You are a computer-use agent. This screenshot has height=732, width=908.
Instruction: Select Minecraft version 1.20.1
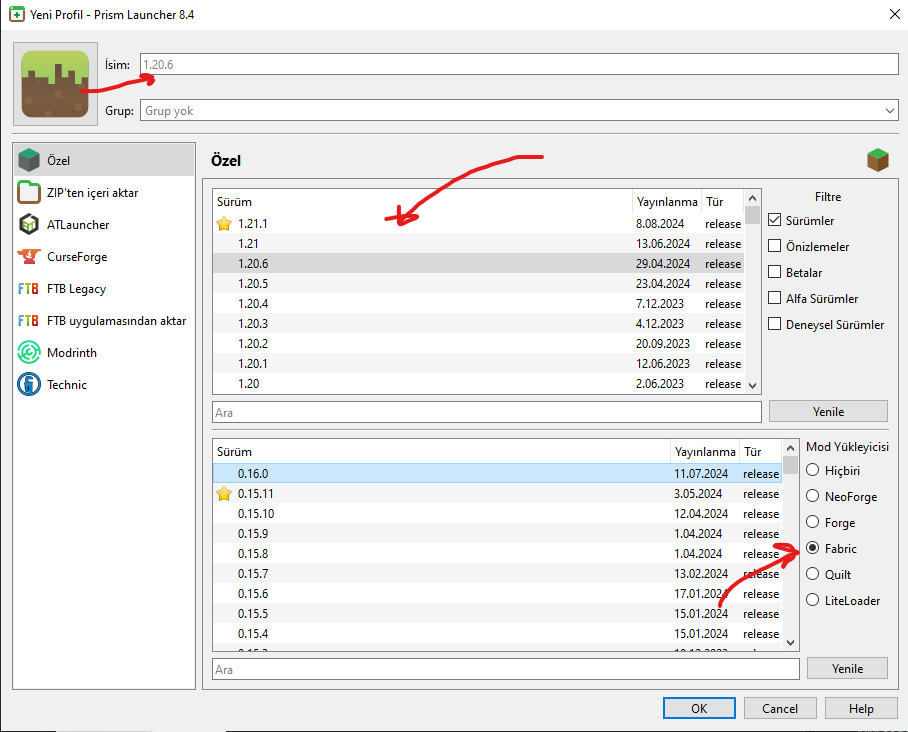[479, 364]
